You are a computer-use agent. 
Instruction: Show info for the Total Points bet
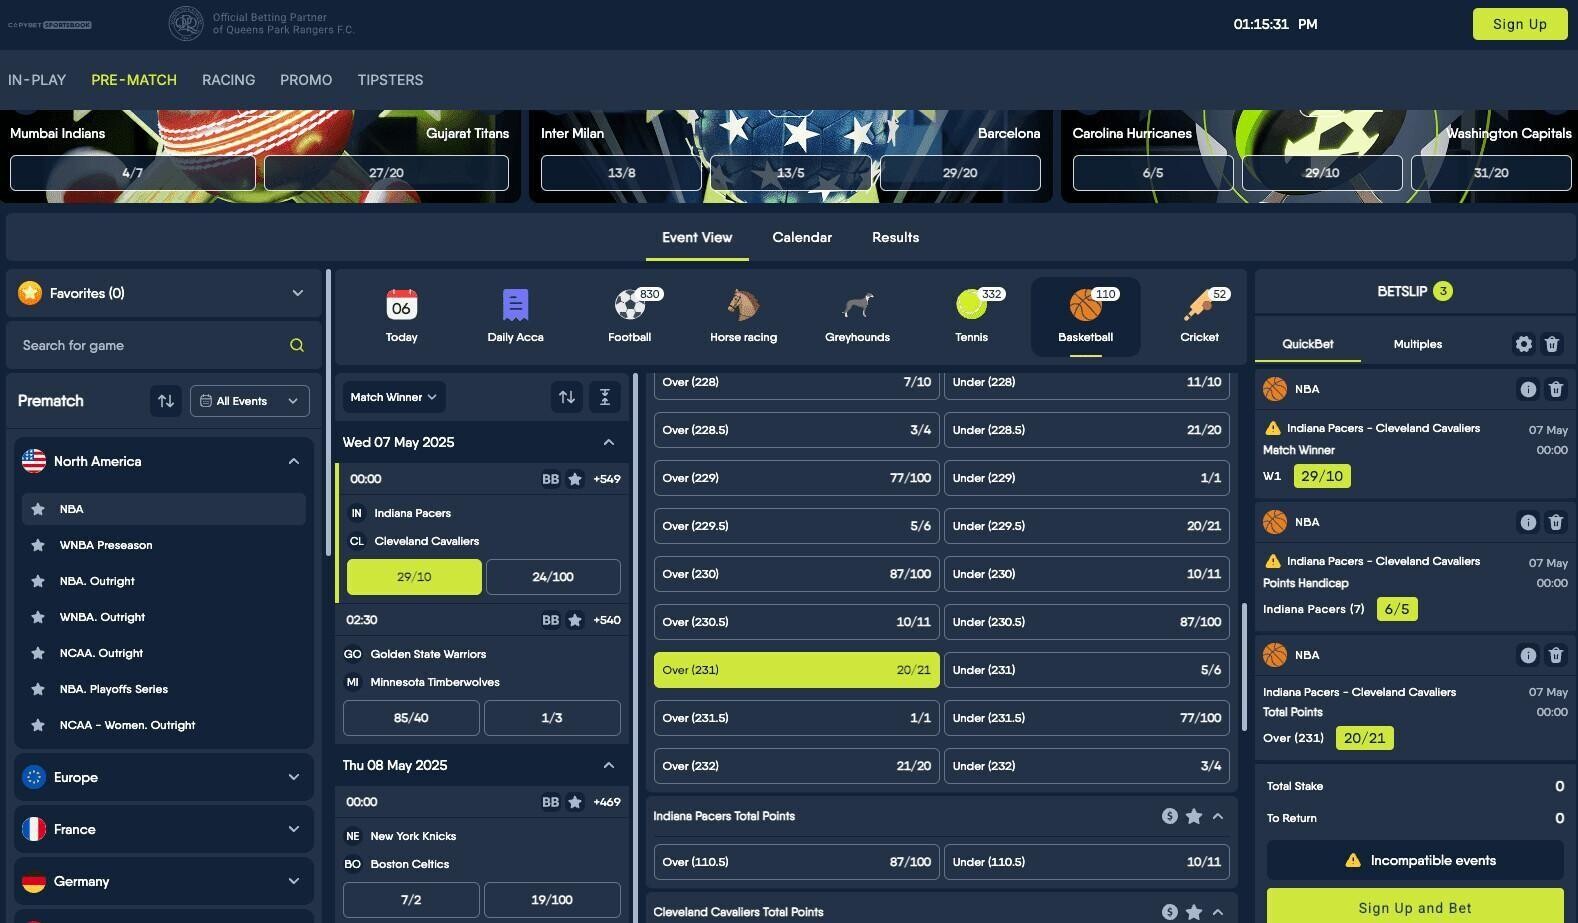point(1528,655)
